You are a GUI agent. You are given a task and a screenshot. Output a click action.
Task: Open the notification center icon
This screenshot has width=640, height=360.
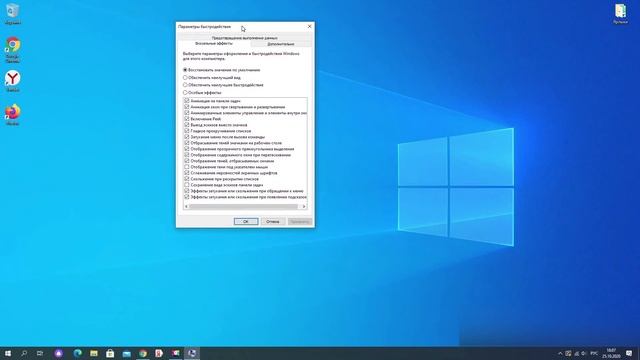(x=629, y=353)
